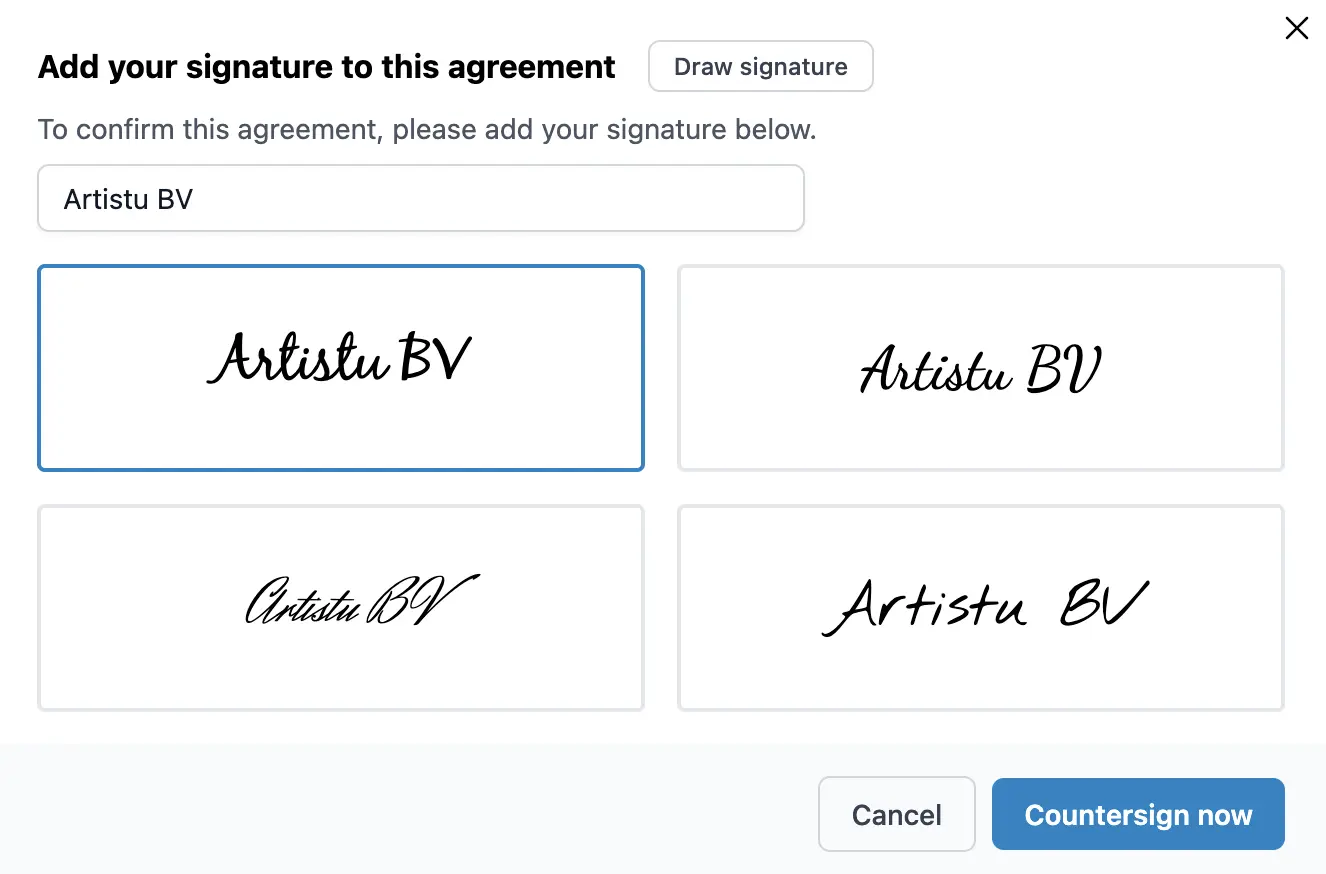
Task: Pick the slanted calligraphy signature in the bottom-left card
Action: click(340, 608)
